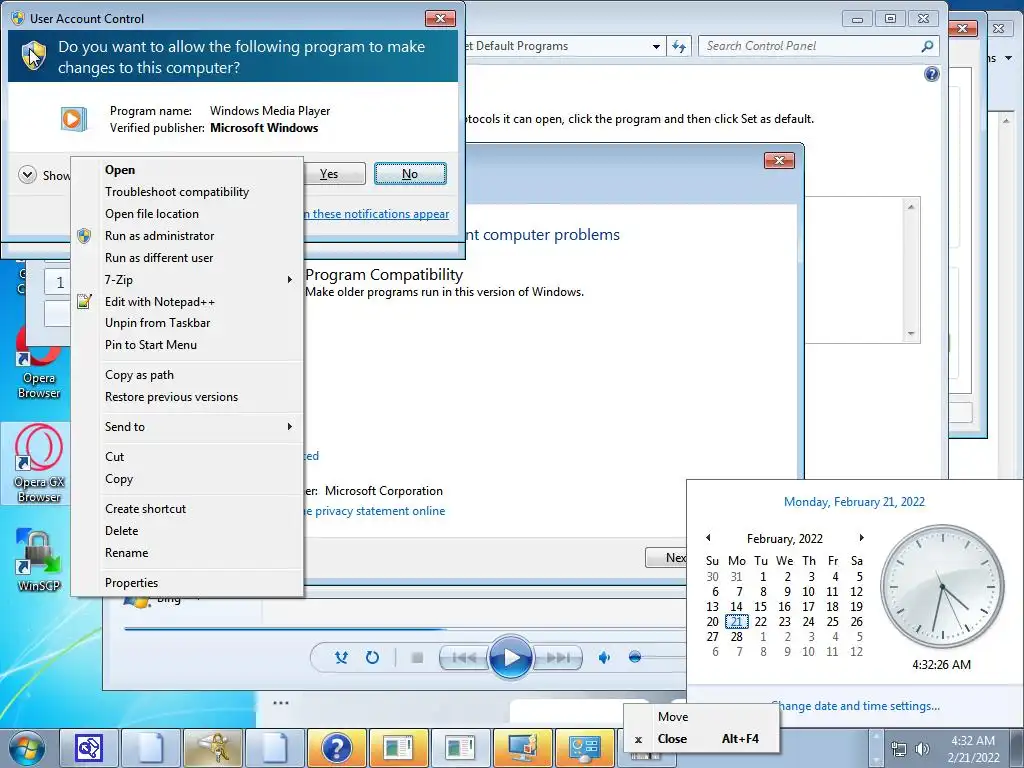Image resolution: width=1024 pixels, height=768 pixels.
Task: Click the February, 2022 calendar heading
Action: point(785,539)
